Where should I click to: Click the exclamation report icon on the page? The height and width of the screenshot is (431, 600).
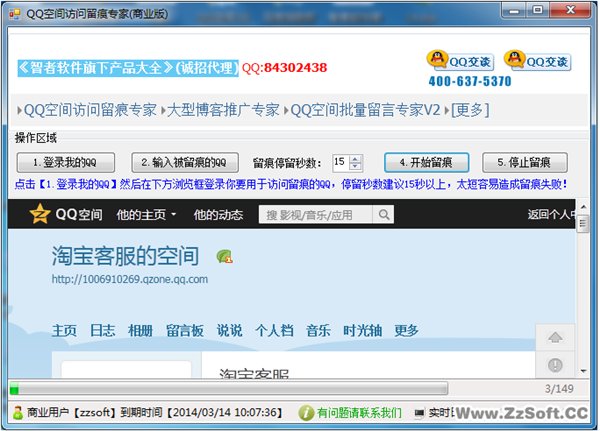click(x=555, y=365)
